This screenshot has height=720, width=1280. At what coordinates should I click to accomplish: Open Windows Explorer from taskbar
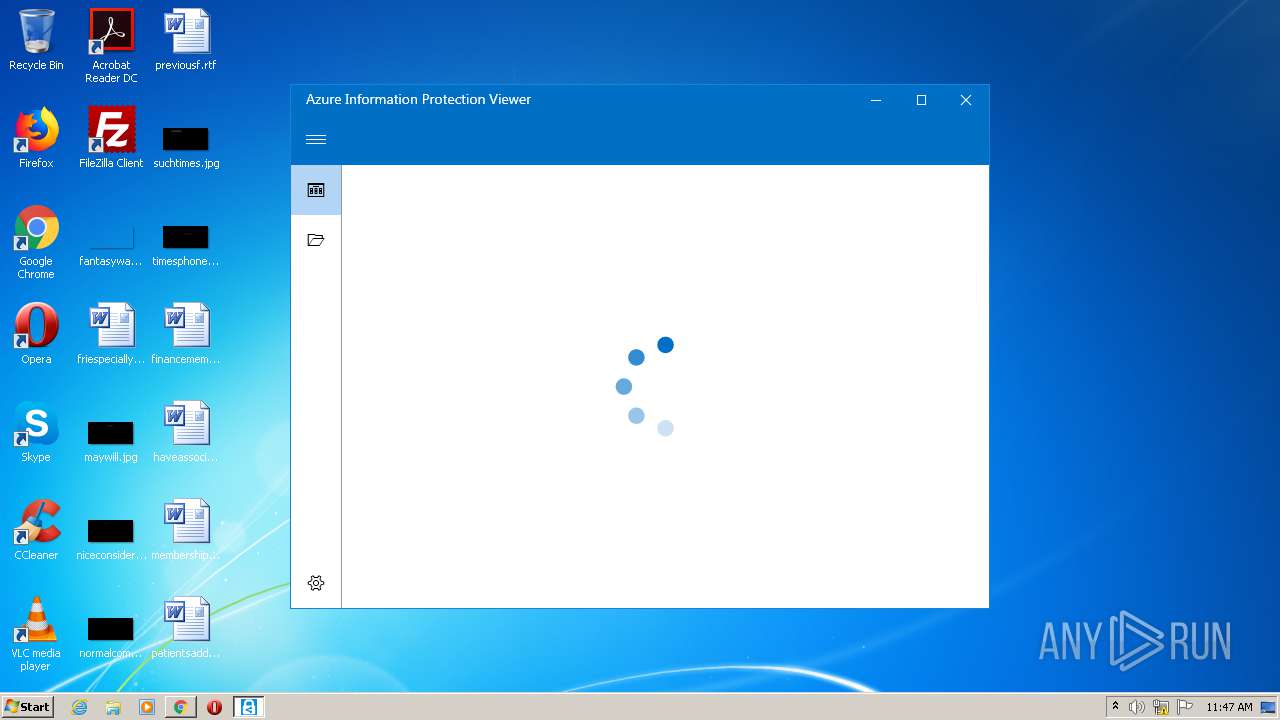(x=113, y=707)
